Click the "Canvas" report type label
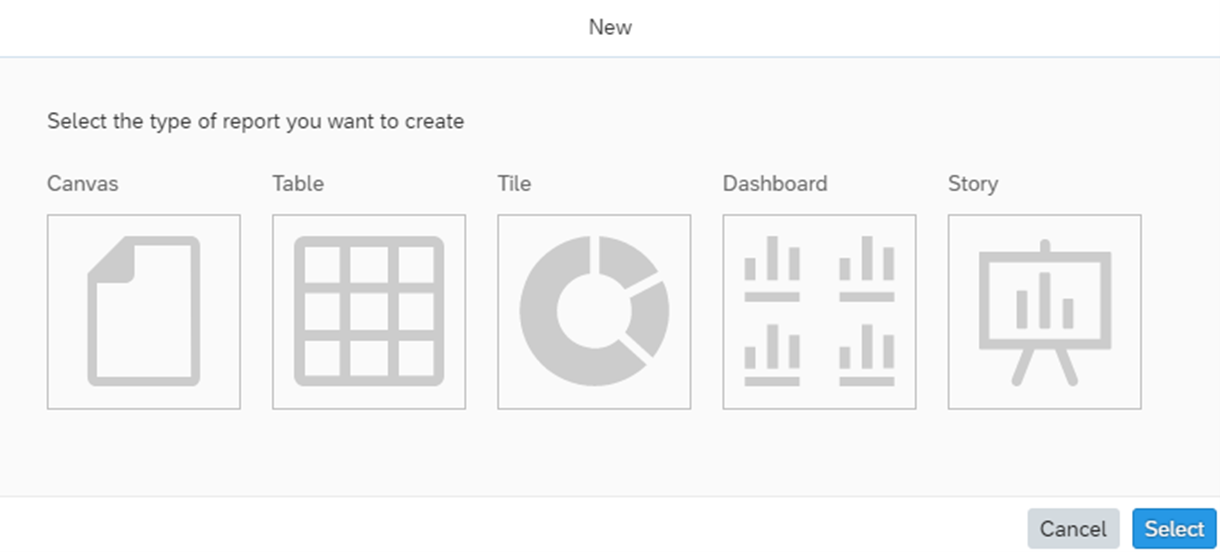1220x552 pixels. pyautogui.click(x=82, y=184)
